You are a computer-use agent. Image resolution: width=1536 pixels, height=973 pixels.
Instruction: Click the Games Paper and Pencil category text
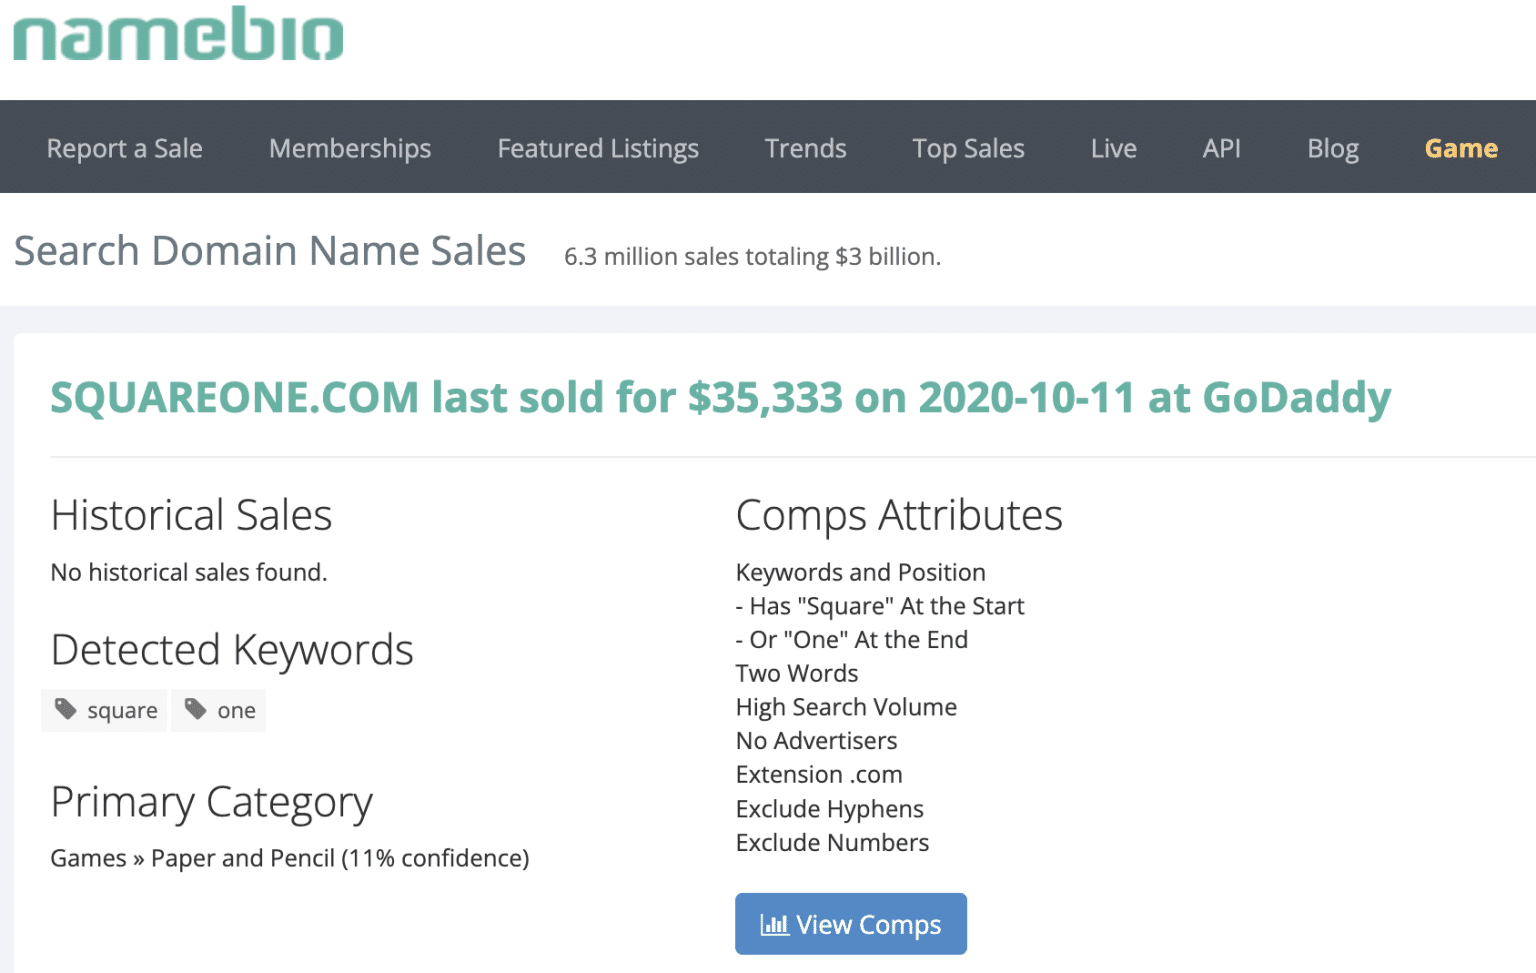coord(289,858)
